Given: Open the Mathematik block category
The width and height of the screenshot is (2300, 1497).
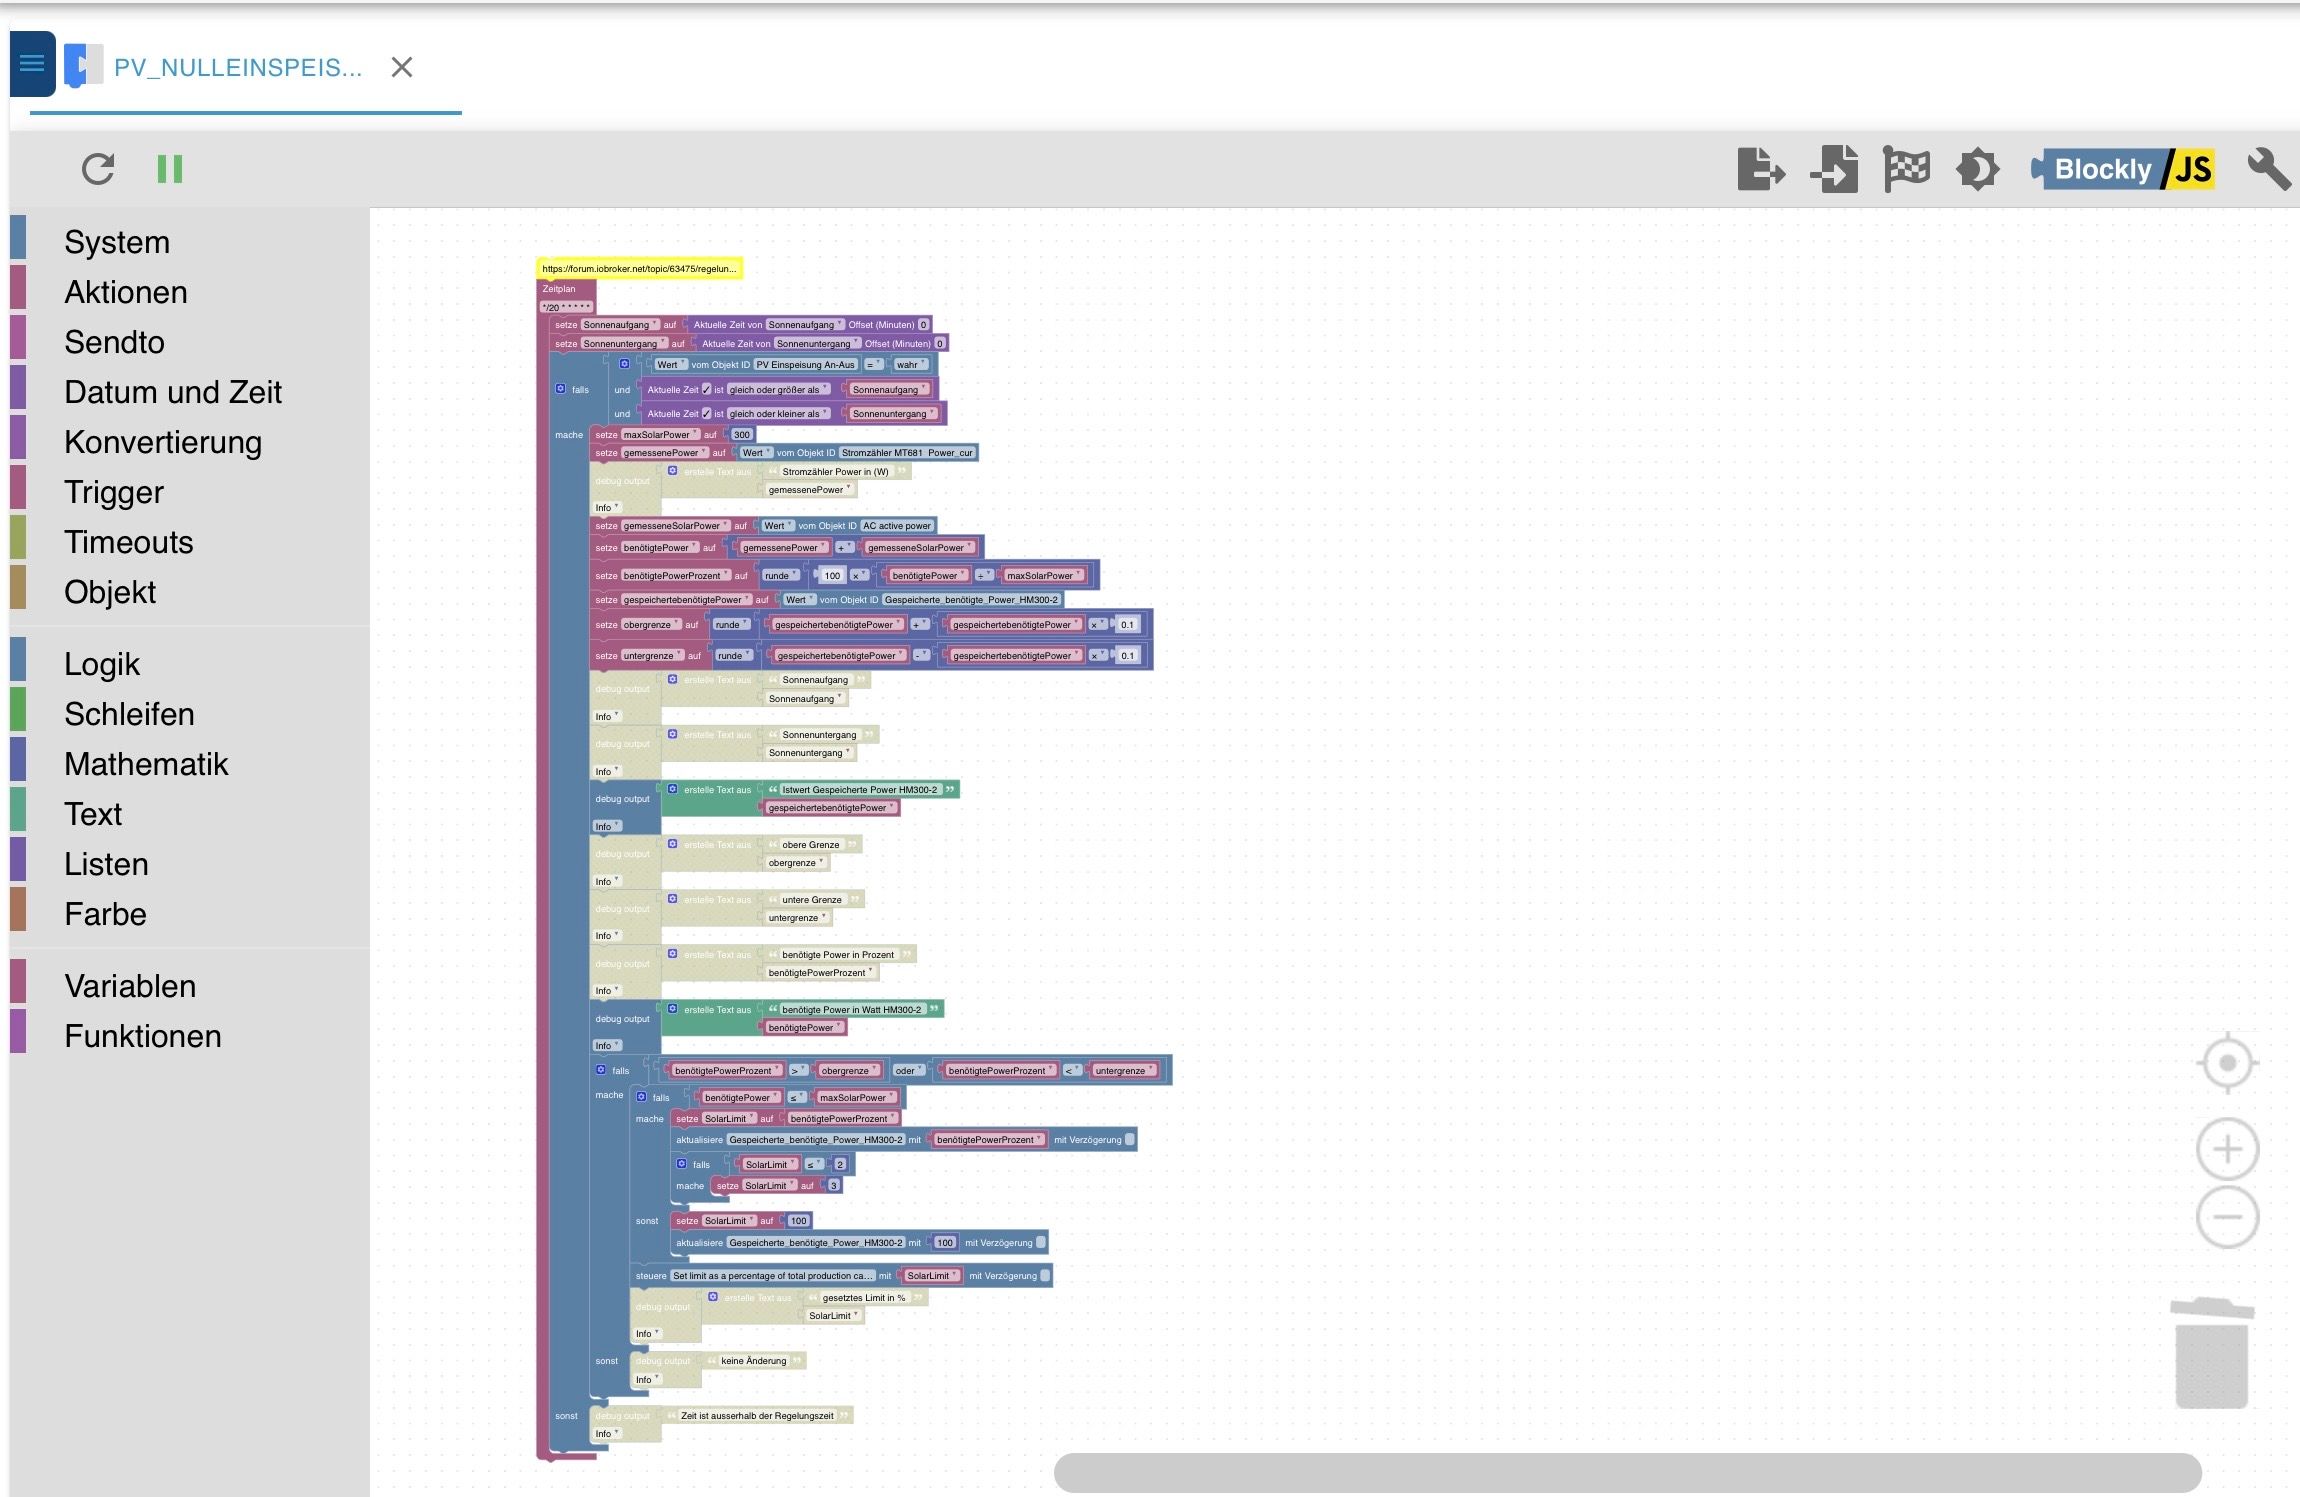Looking at the screenshot, I should pos(146,764).
